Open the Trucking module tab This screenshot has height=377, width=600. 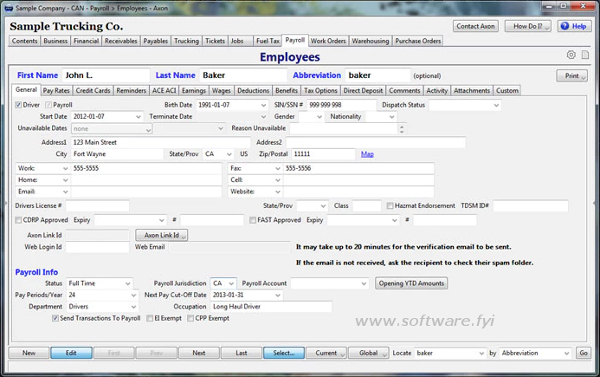(186, 41)
